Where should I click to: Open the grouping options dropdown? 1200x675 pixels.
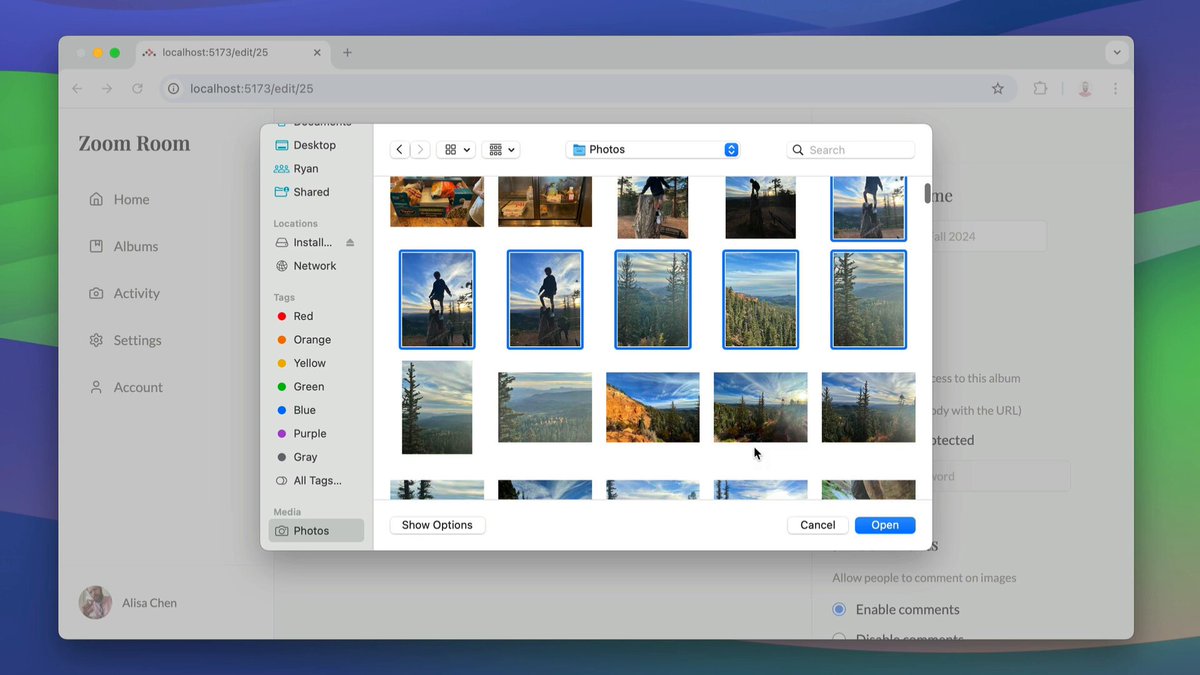[x=501, y=150]
